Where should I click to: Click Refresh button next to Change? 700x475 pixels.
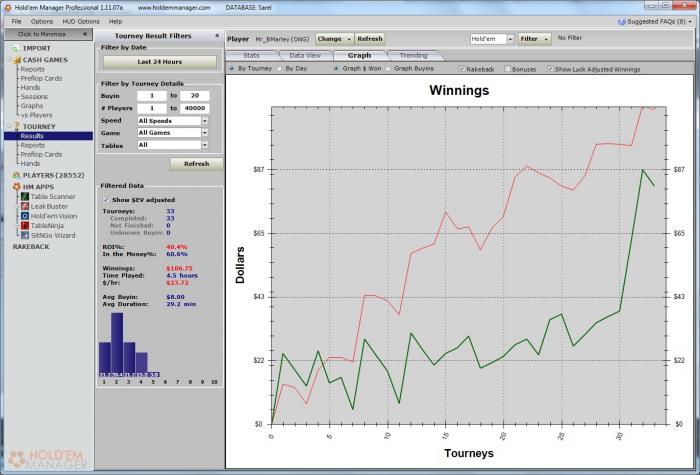click(x=370, y=39)
